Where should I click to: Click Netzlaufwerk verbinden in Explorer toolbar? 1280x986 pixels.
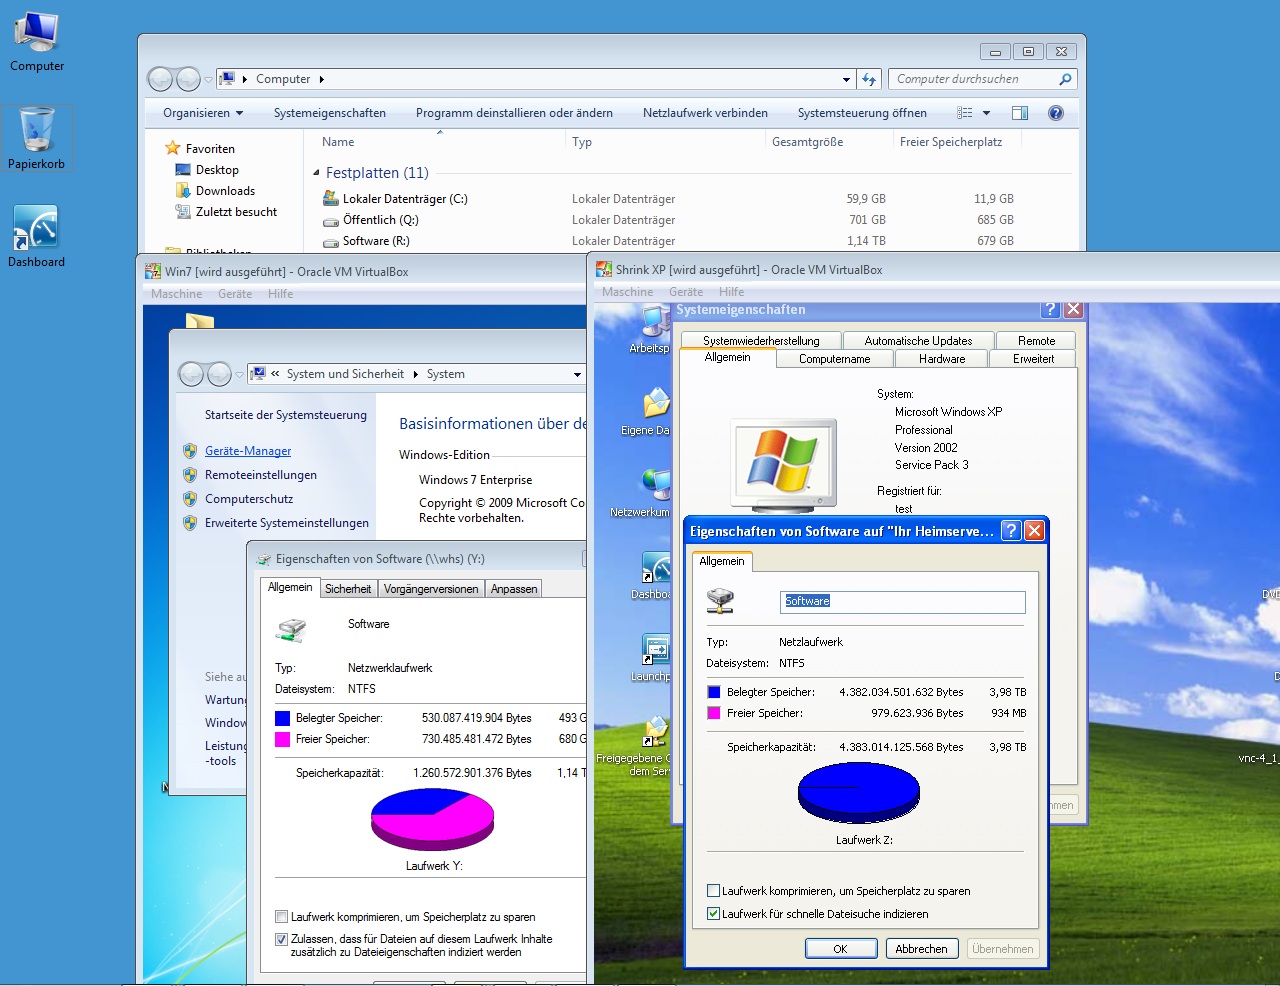point(705,113)
